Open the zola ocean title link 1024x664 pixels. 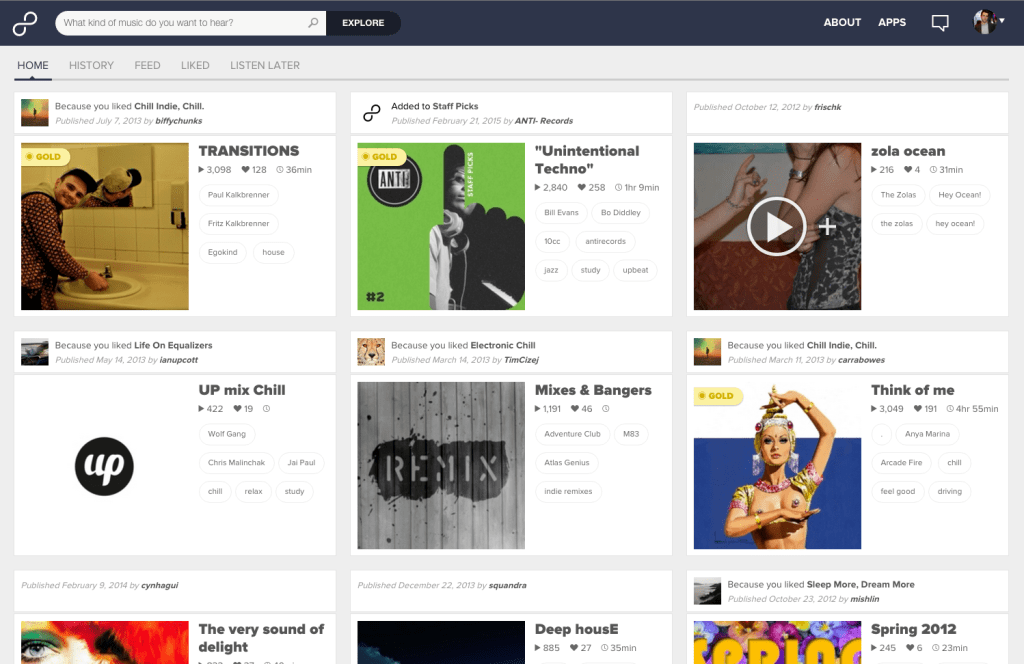pyautogui.click(x=908, y=151)
